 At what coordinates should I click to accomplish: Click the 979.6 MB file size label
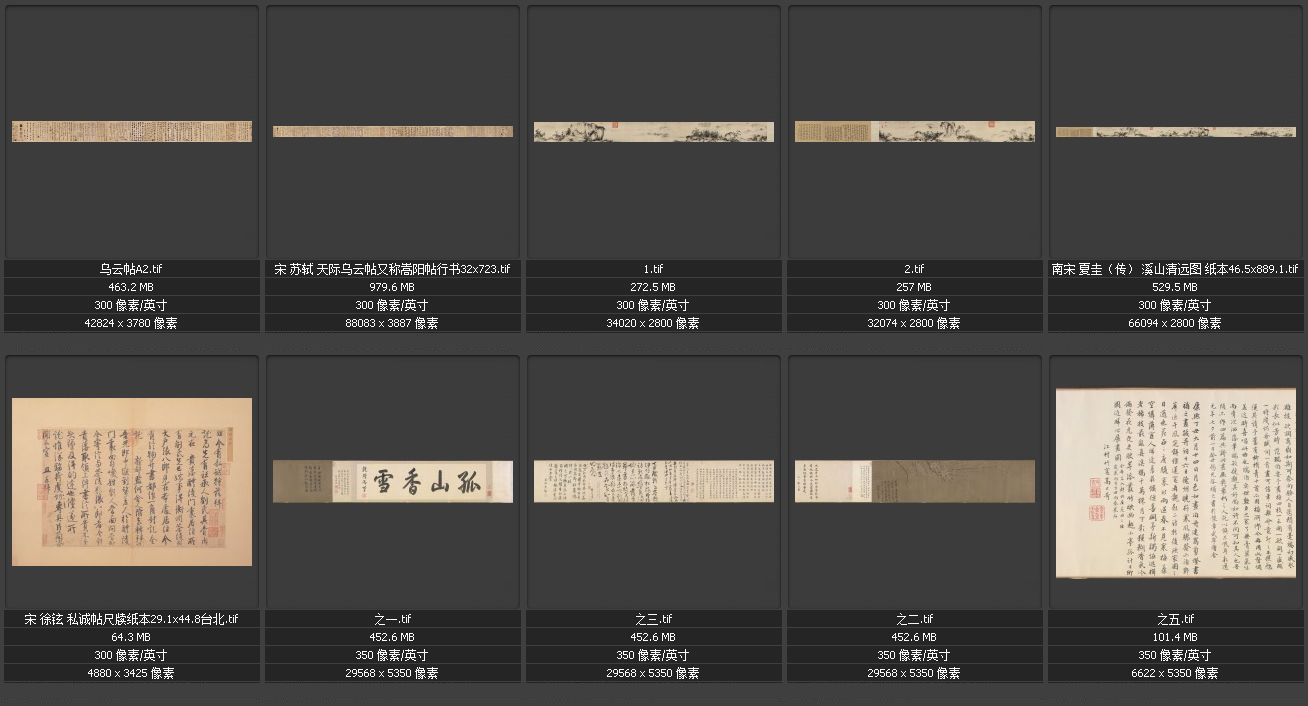click(x=392, y=287)
